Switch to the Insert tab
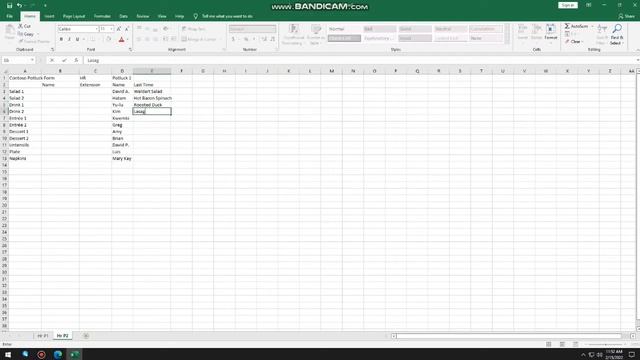 click(x=49, y=16)
